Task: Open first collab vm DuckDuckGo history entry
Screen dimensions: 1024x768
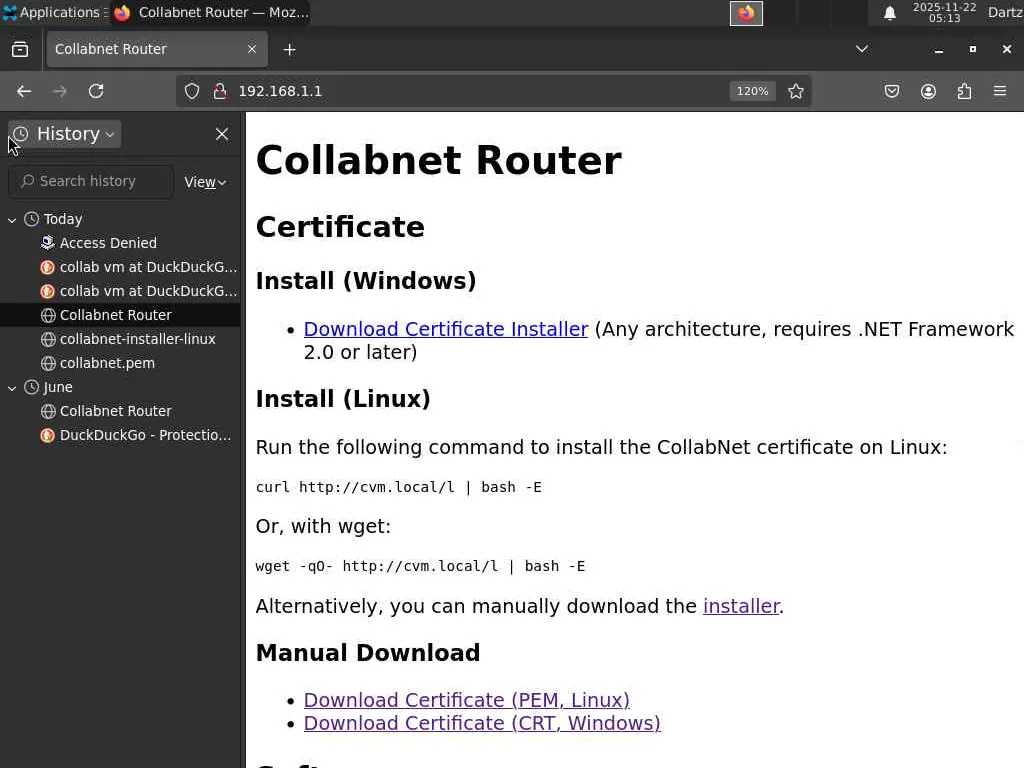Action: (x=121, y=267)
